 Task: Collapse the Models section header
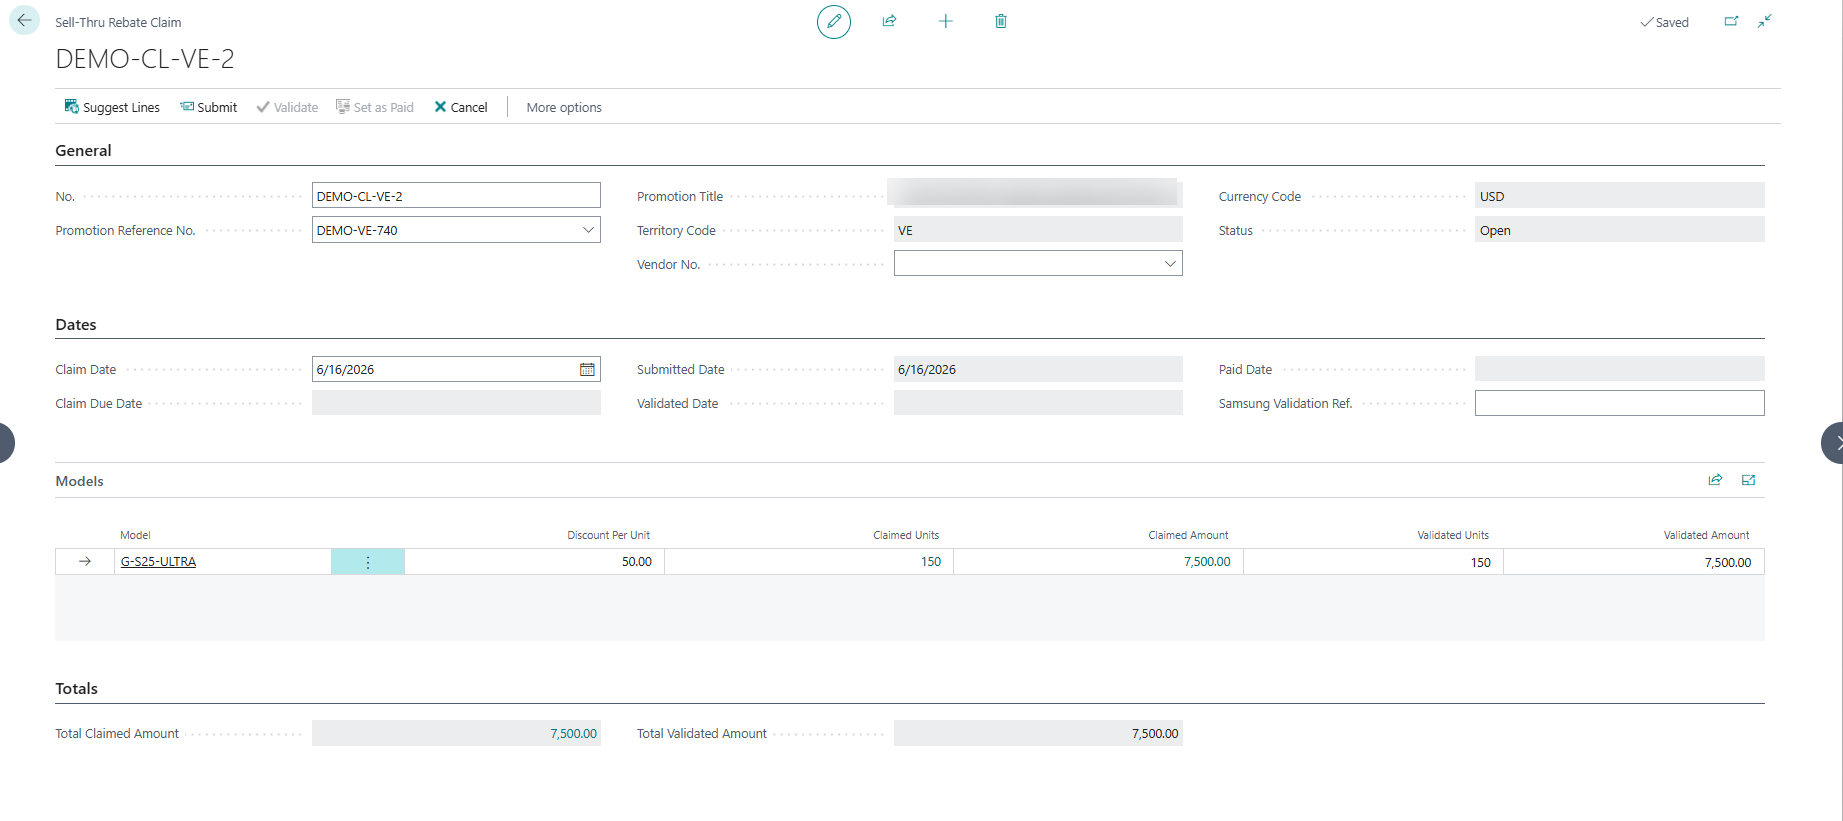pos(79,481)
